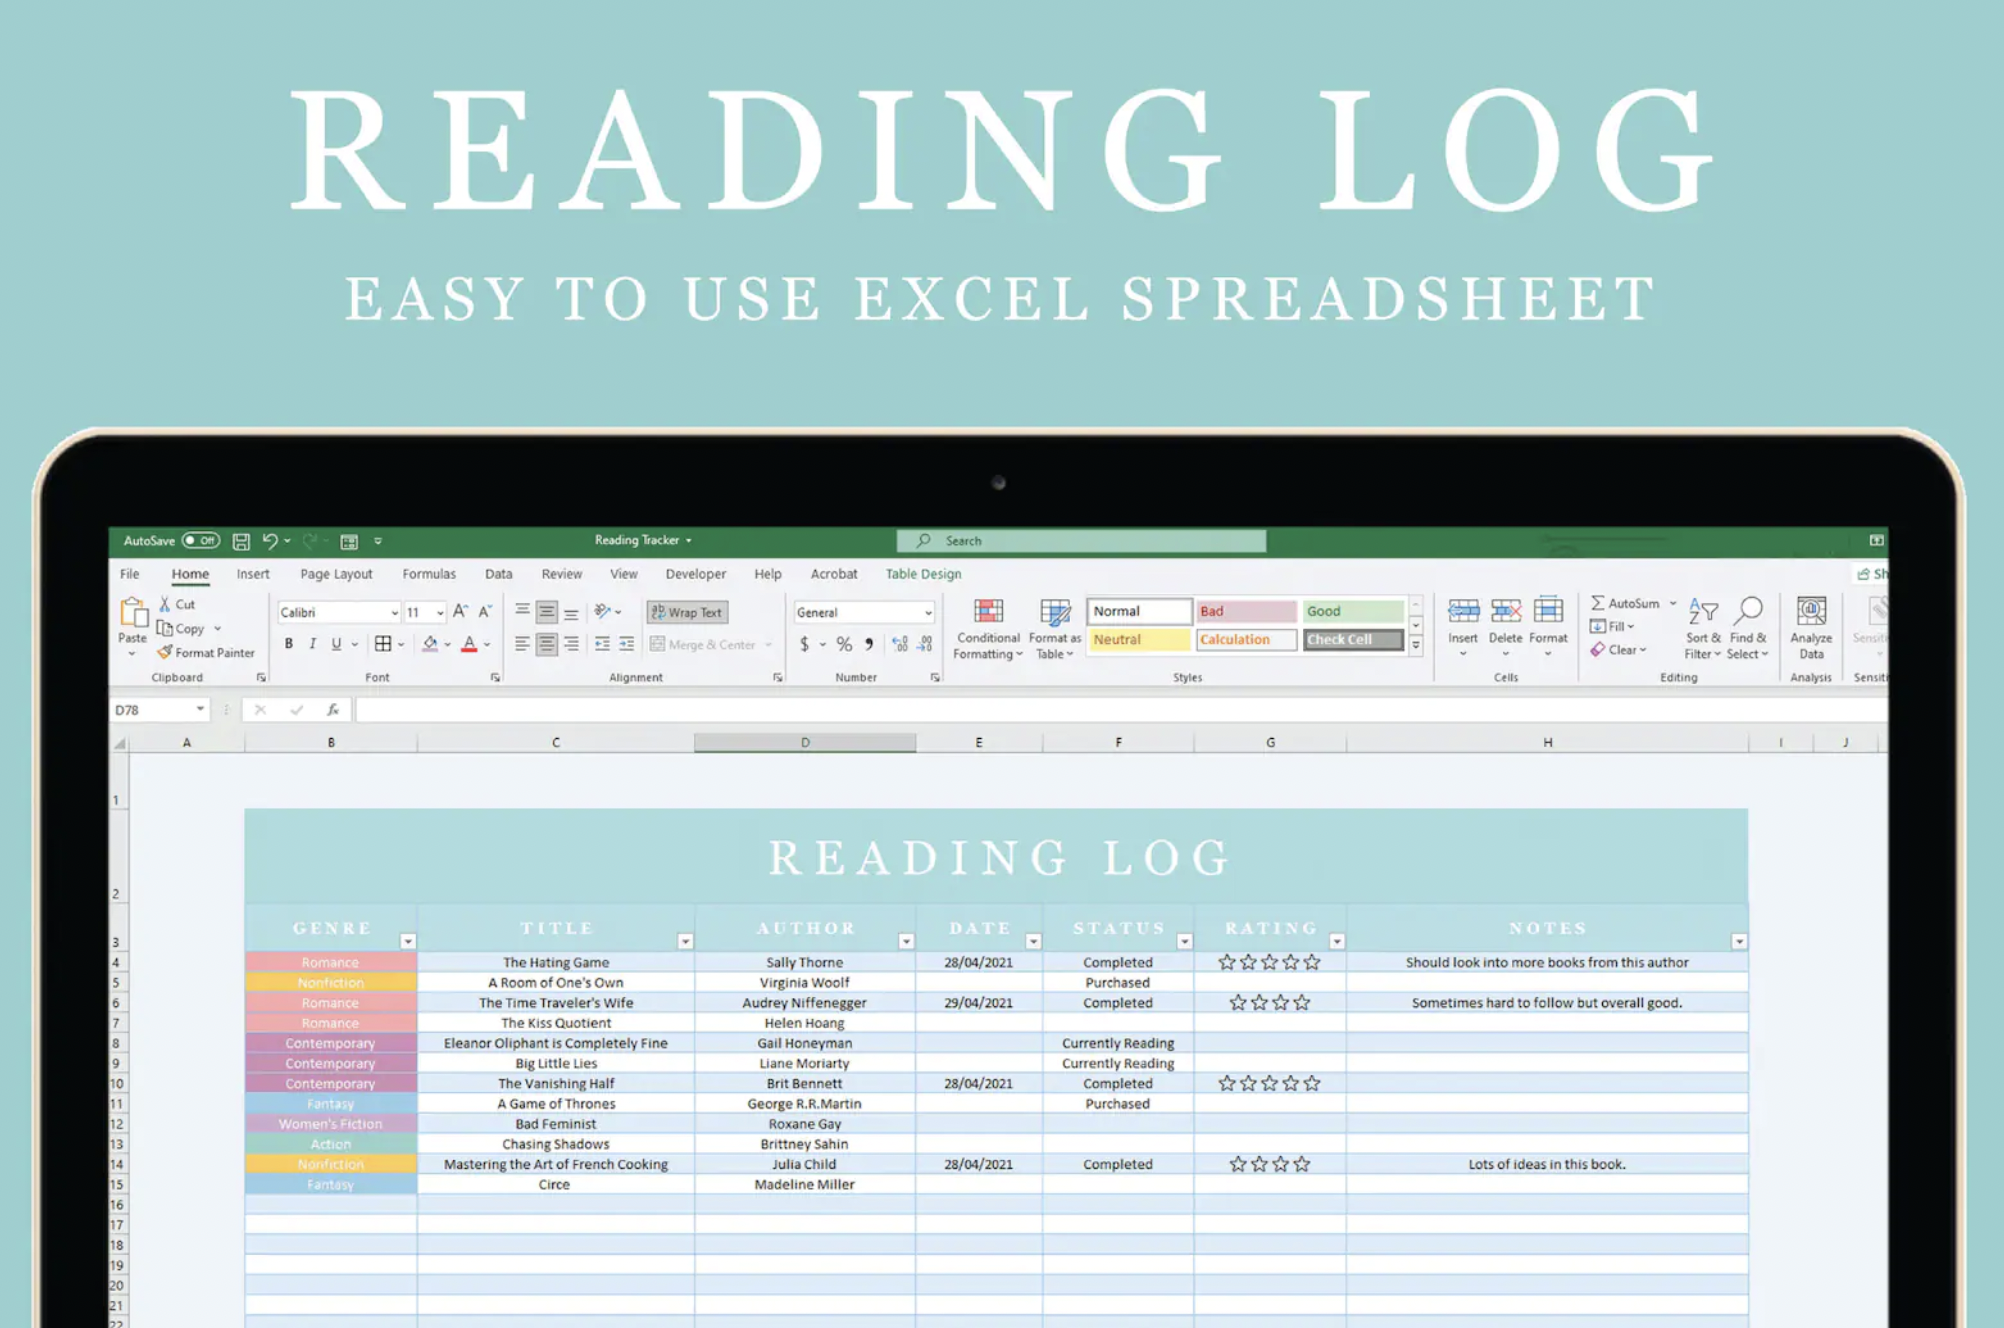Insert new cells using the Insert icon
The image size is (2004, 1328).
coord(1463,618)
